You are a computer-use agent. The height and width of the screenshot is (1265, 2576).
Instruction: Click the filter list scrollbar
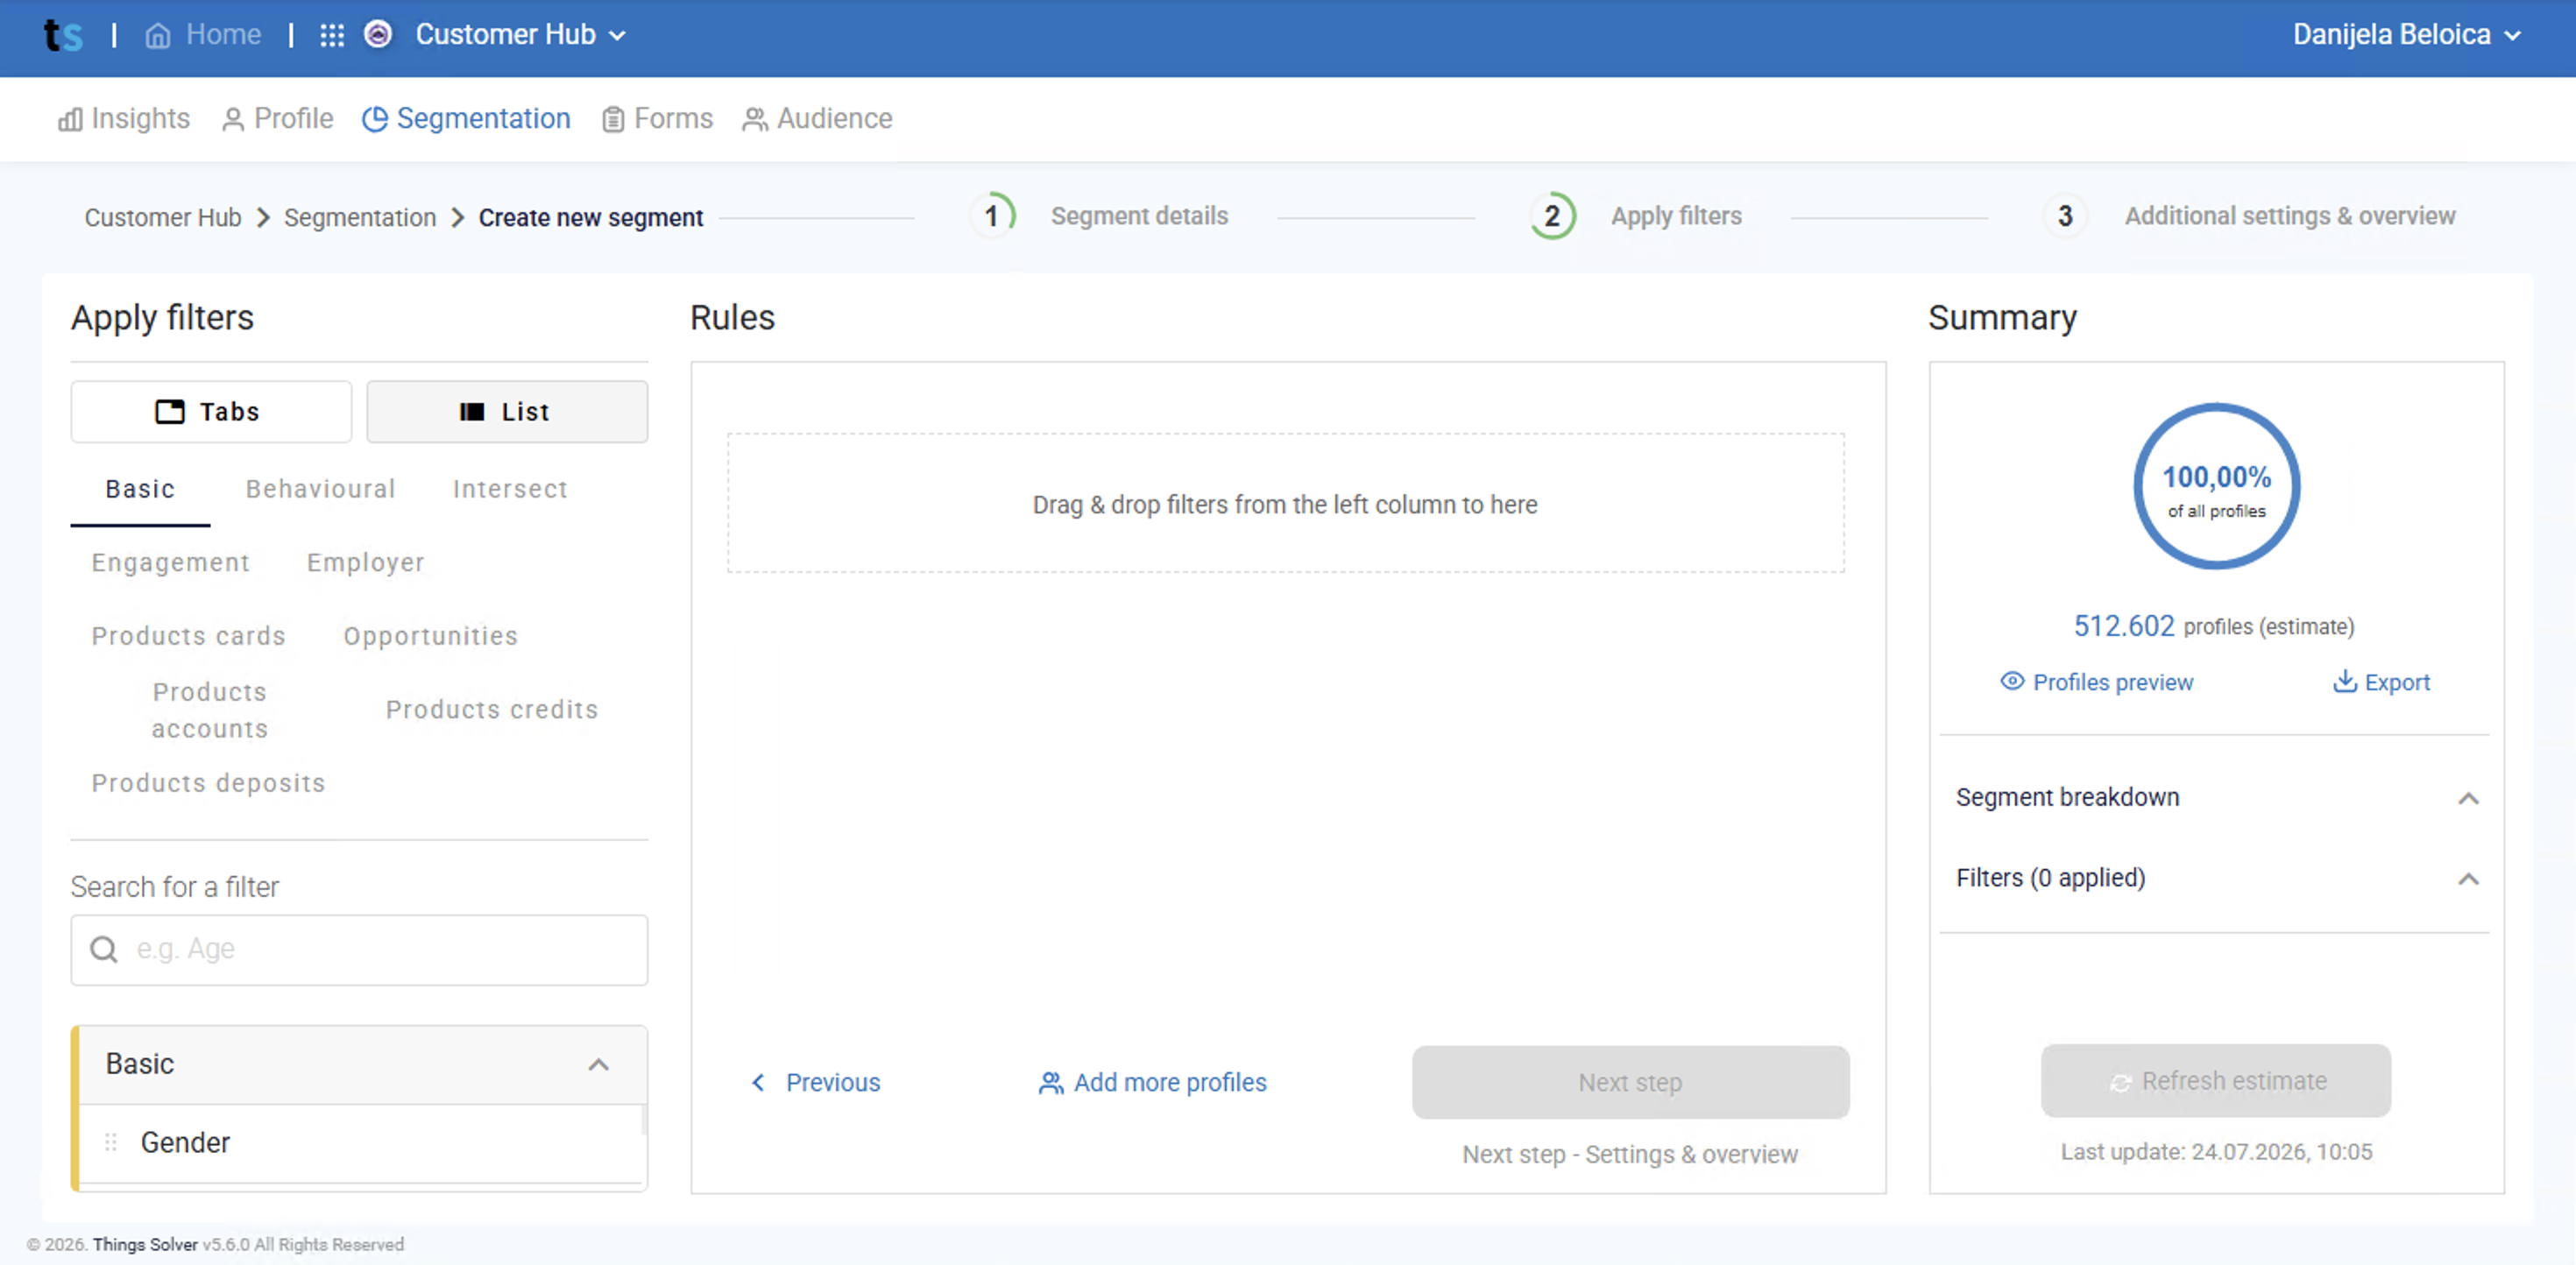644,1120
